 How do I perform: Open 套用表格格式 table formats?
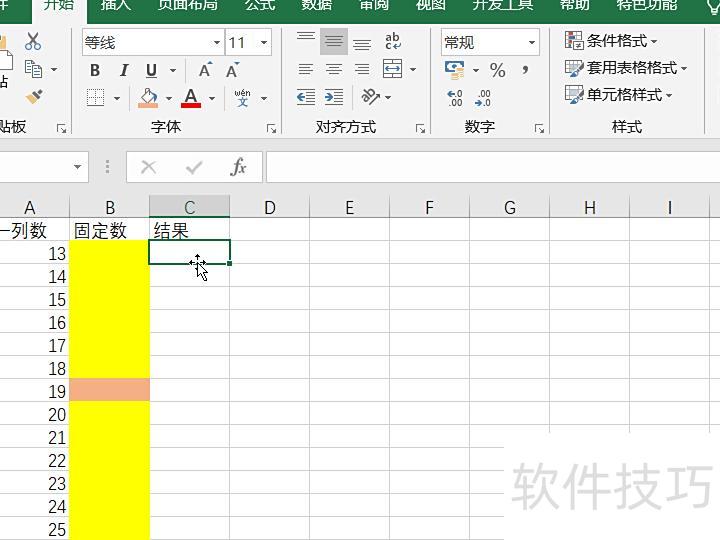[626, 68]
